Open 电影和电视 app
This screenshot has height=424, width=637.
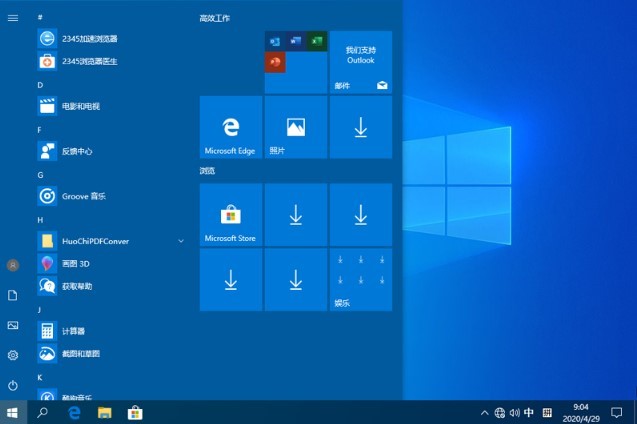(80, 106)
